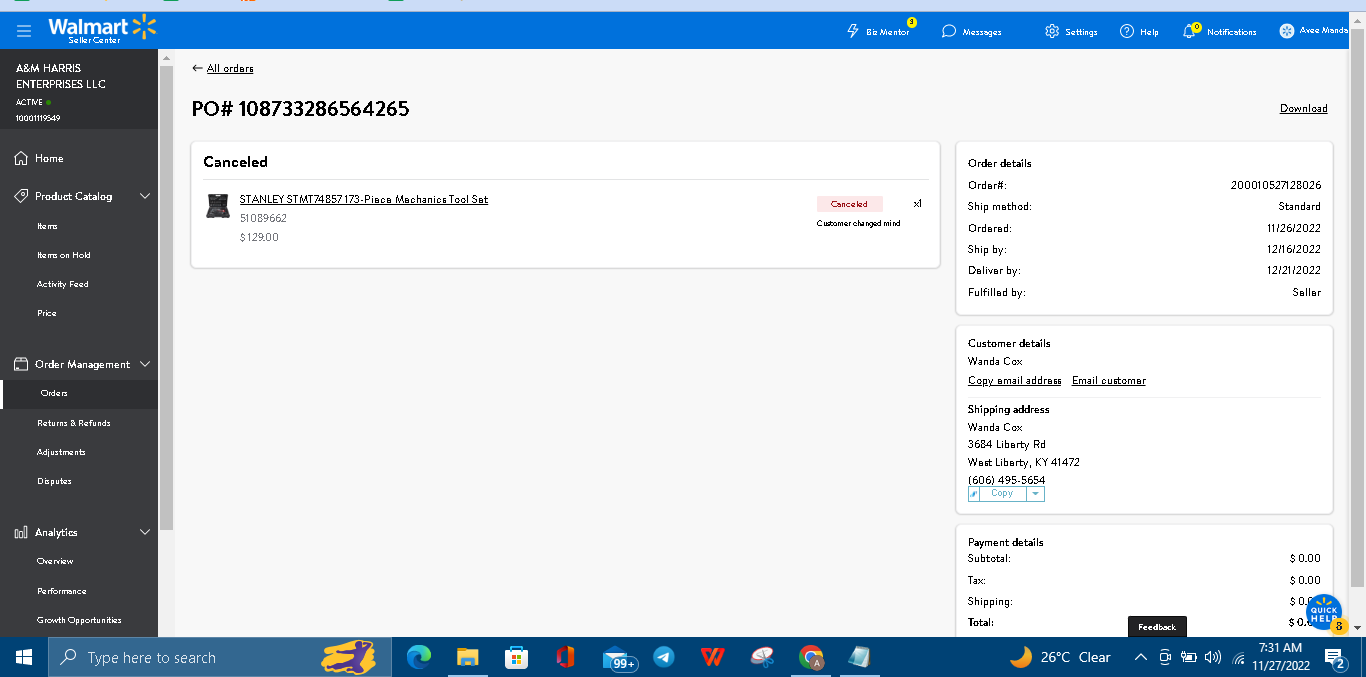Click the Canceled status badge
The image size is (1366, 677).
pyautogui.click(x=850, y=204)
